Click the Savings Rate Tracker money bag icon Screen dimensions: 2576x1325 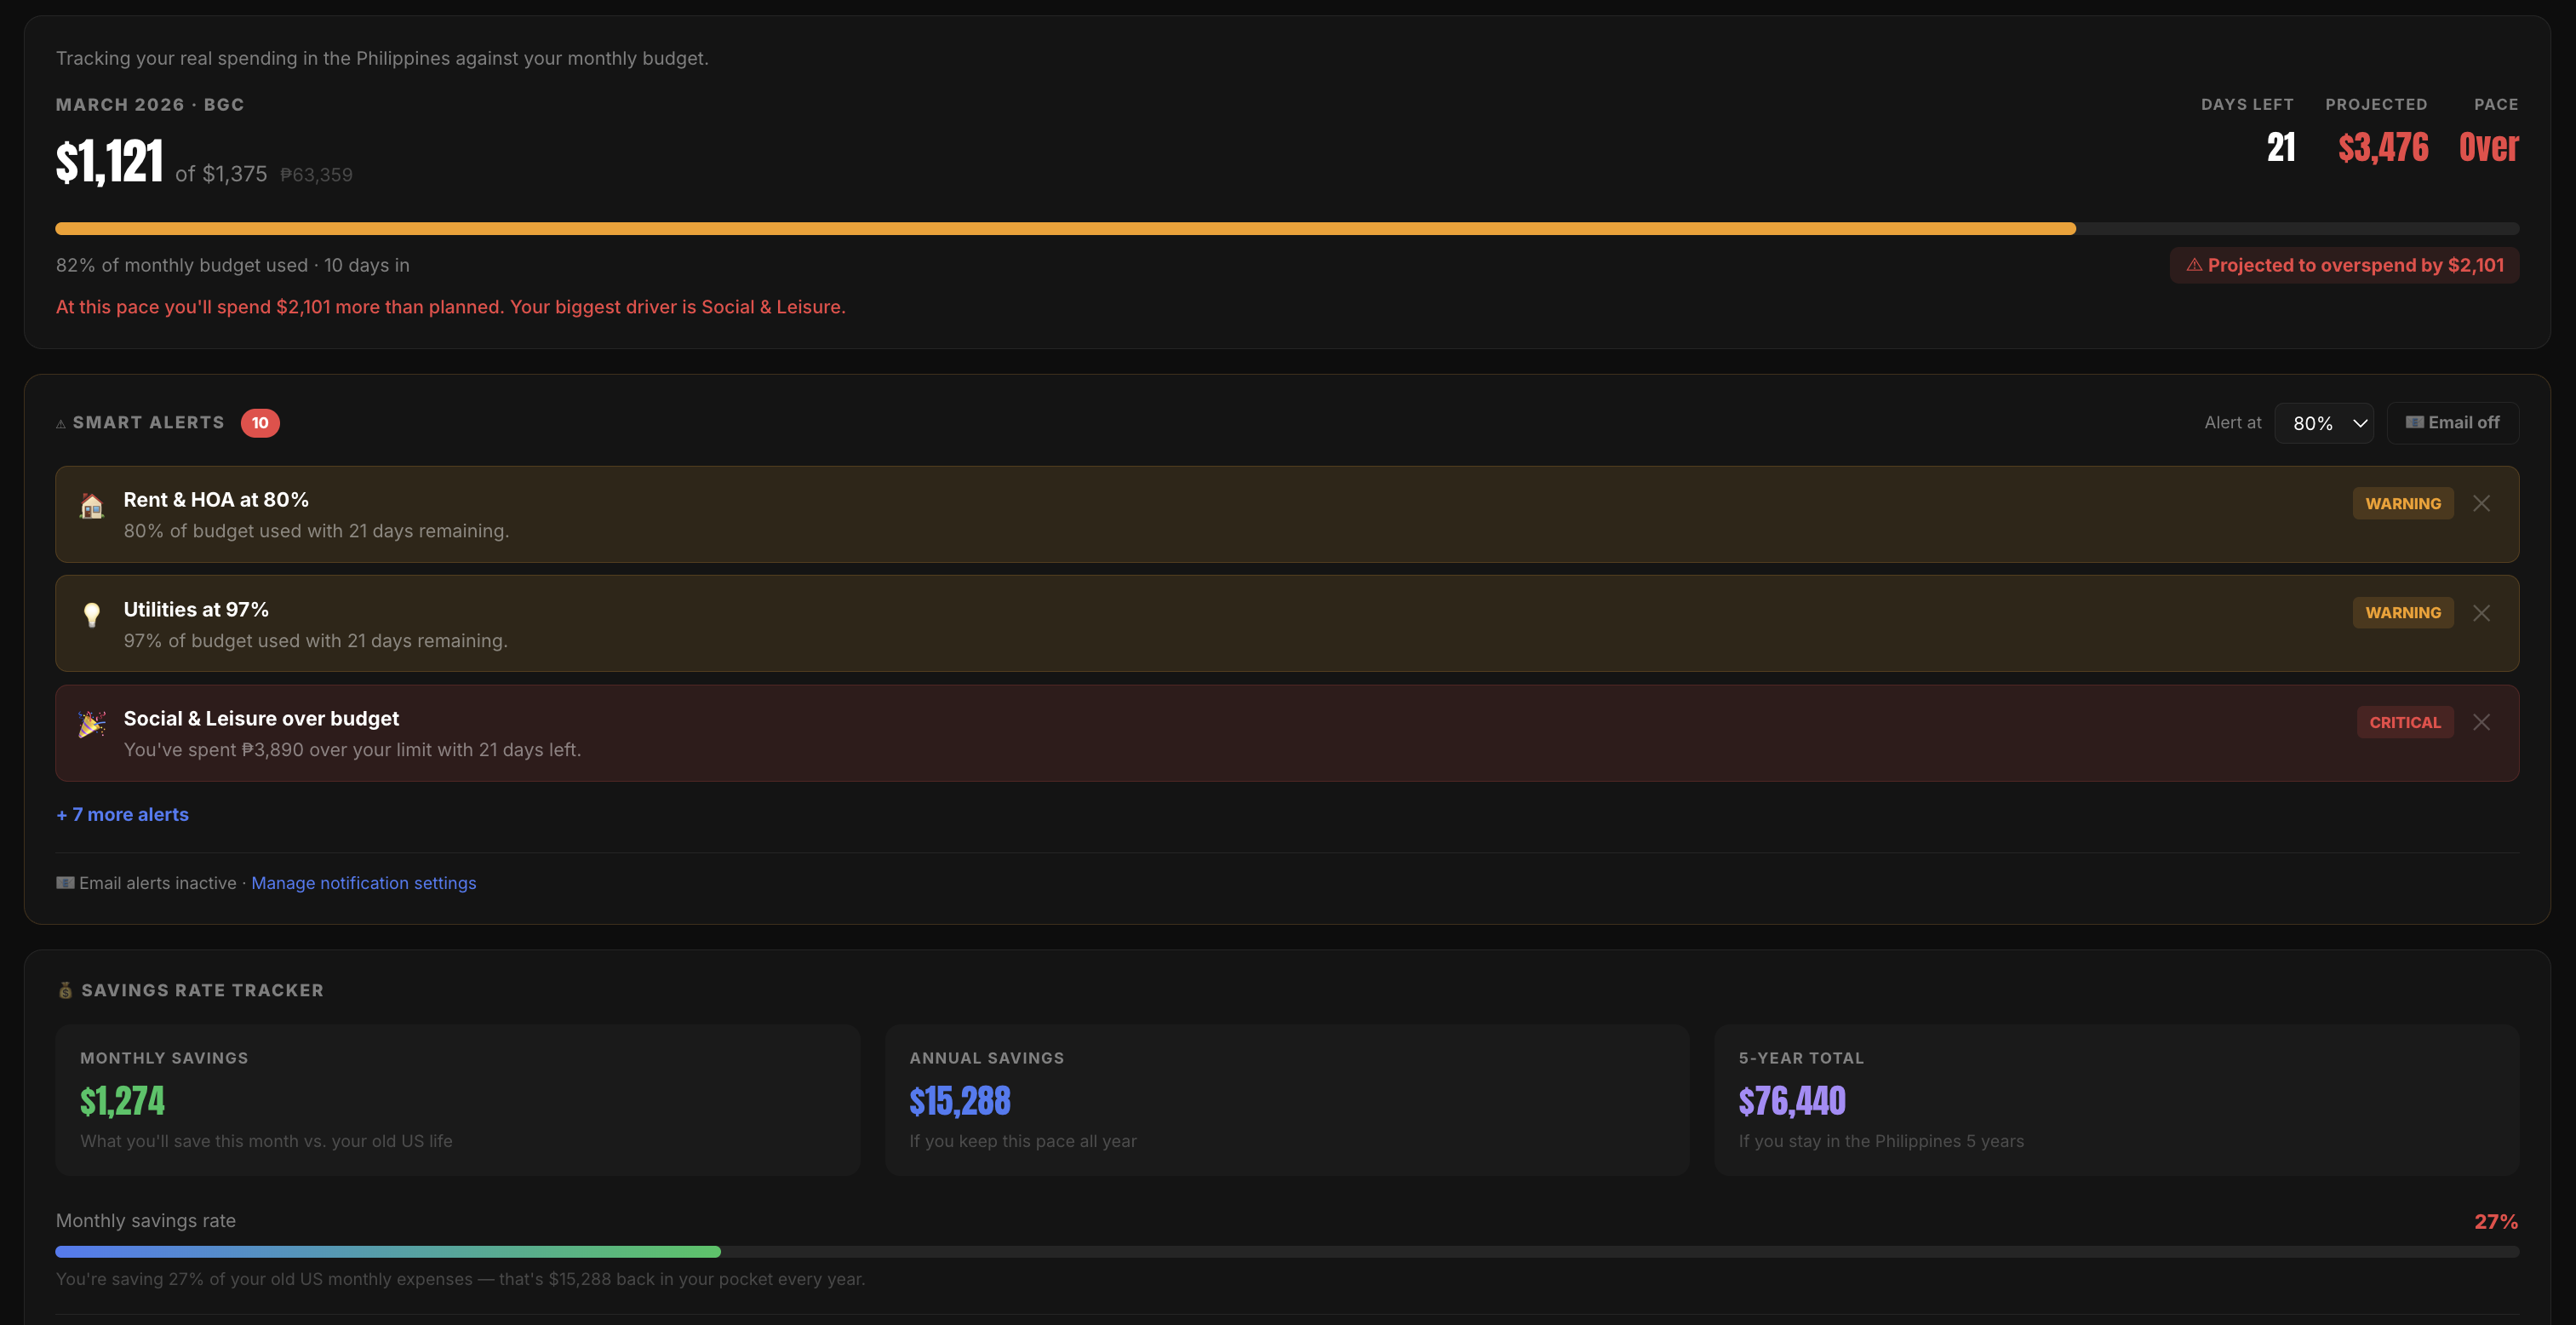coord(65,990)
